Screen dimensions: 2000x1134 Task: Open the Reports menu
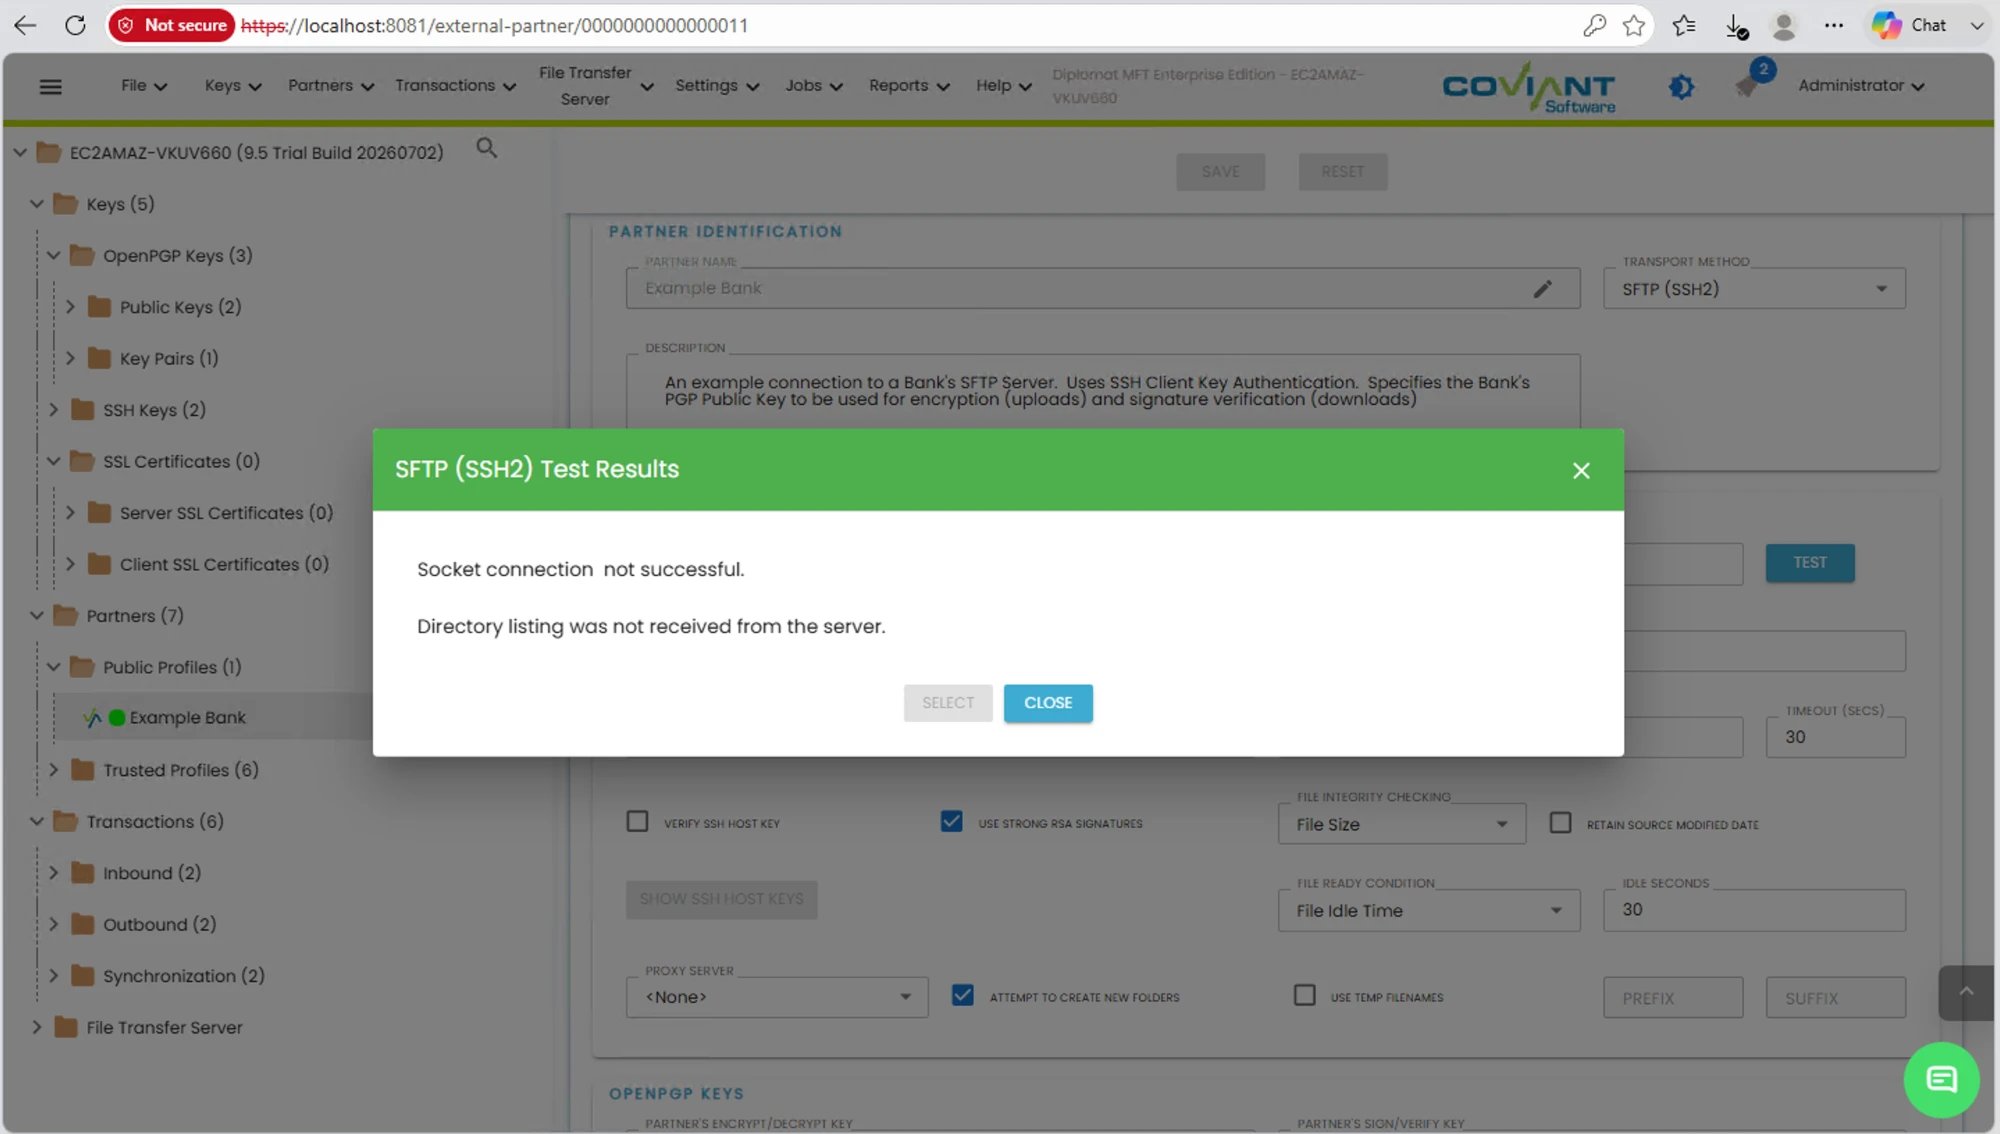click(909, 86)
